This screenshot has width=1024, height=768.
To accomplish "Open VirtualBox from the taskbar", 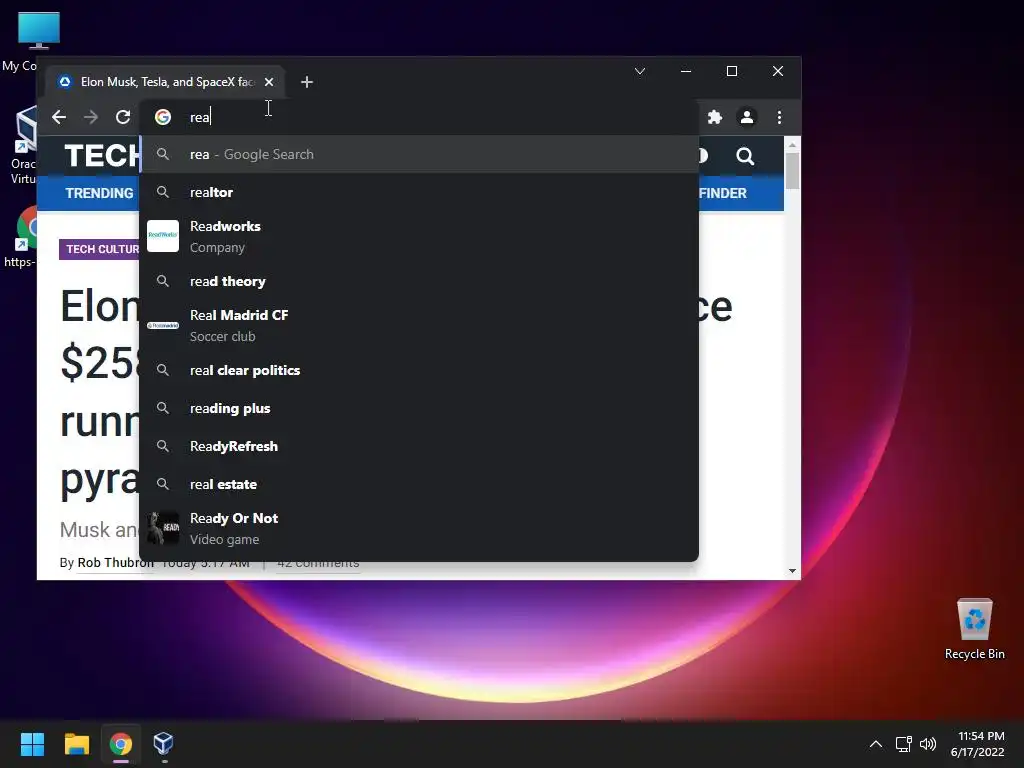I will tap(163, 744).
